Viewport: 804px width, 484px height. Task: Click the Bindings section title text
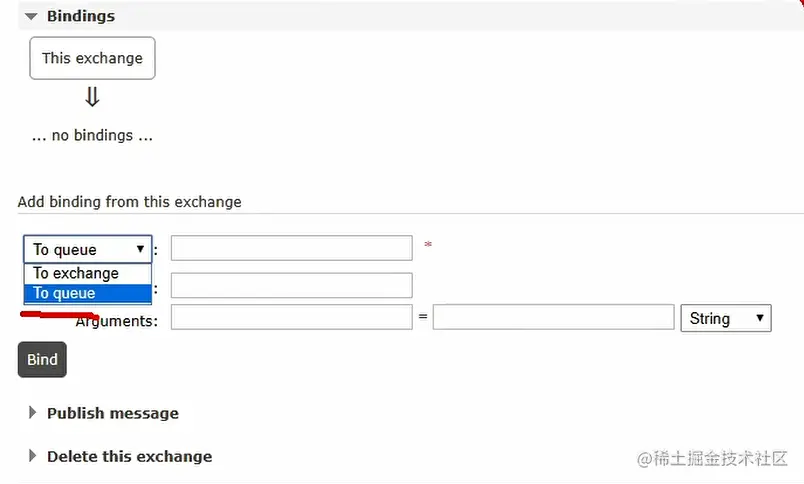80,16
